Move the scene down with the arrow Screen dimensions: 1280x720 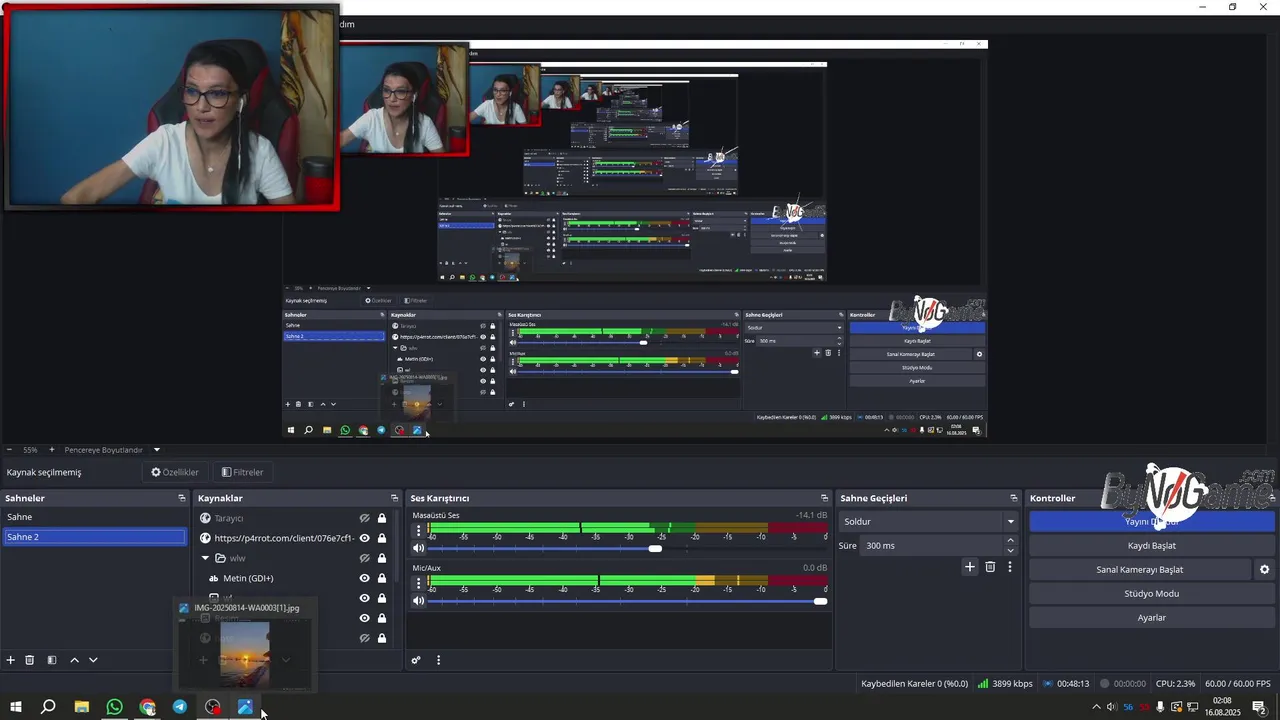pyautogui.click(x=93, y=660)
